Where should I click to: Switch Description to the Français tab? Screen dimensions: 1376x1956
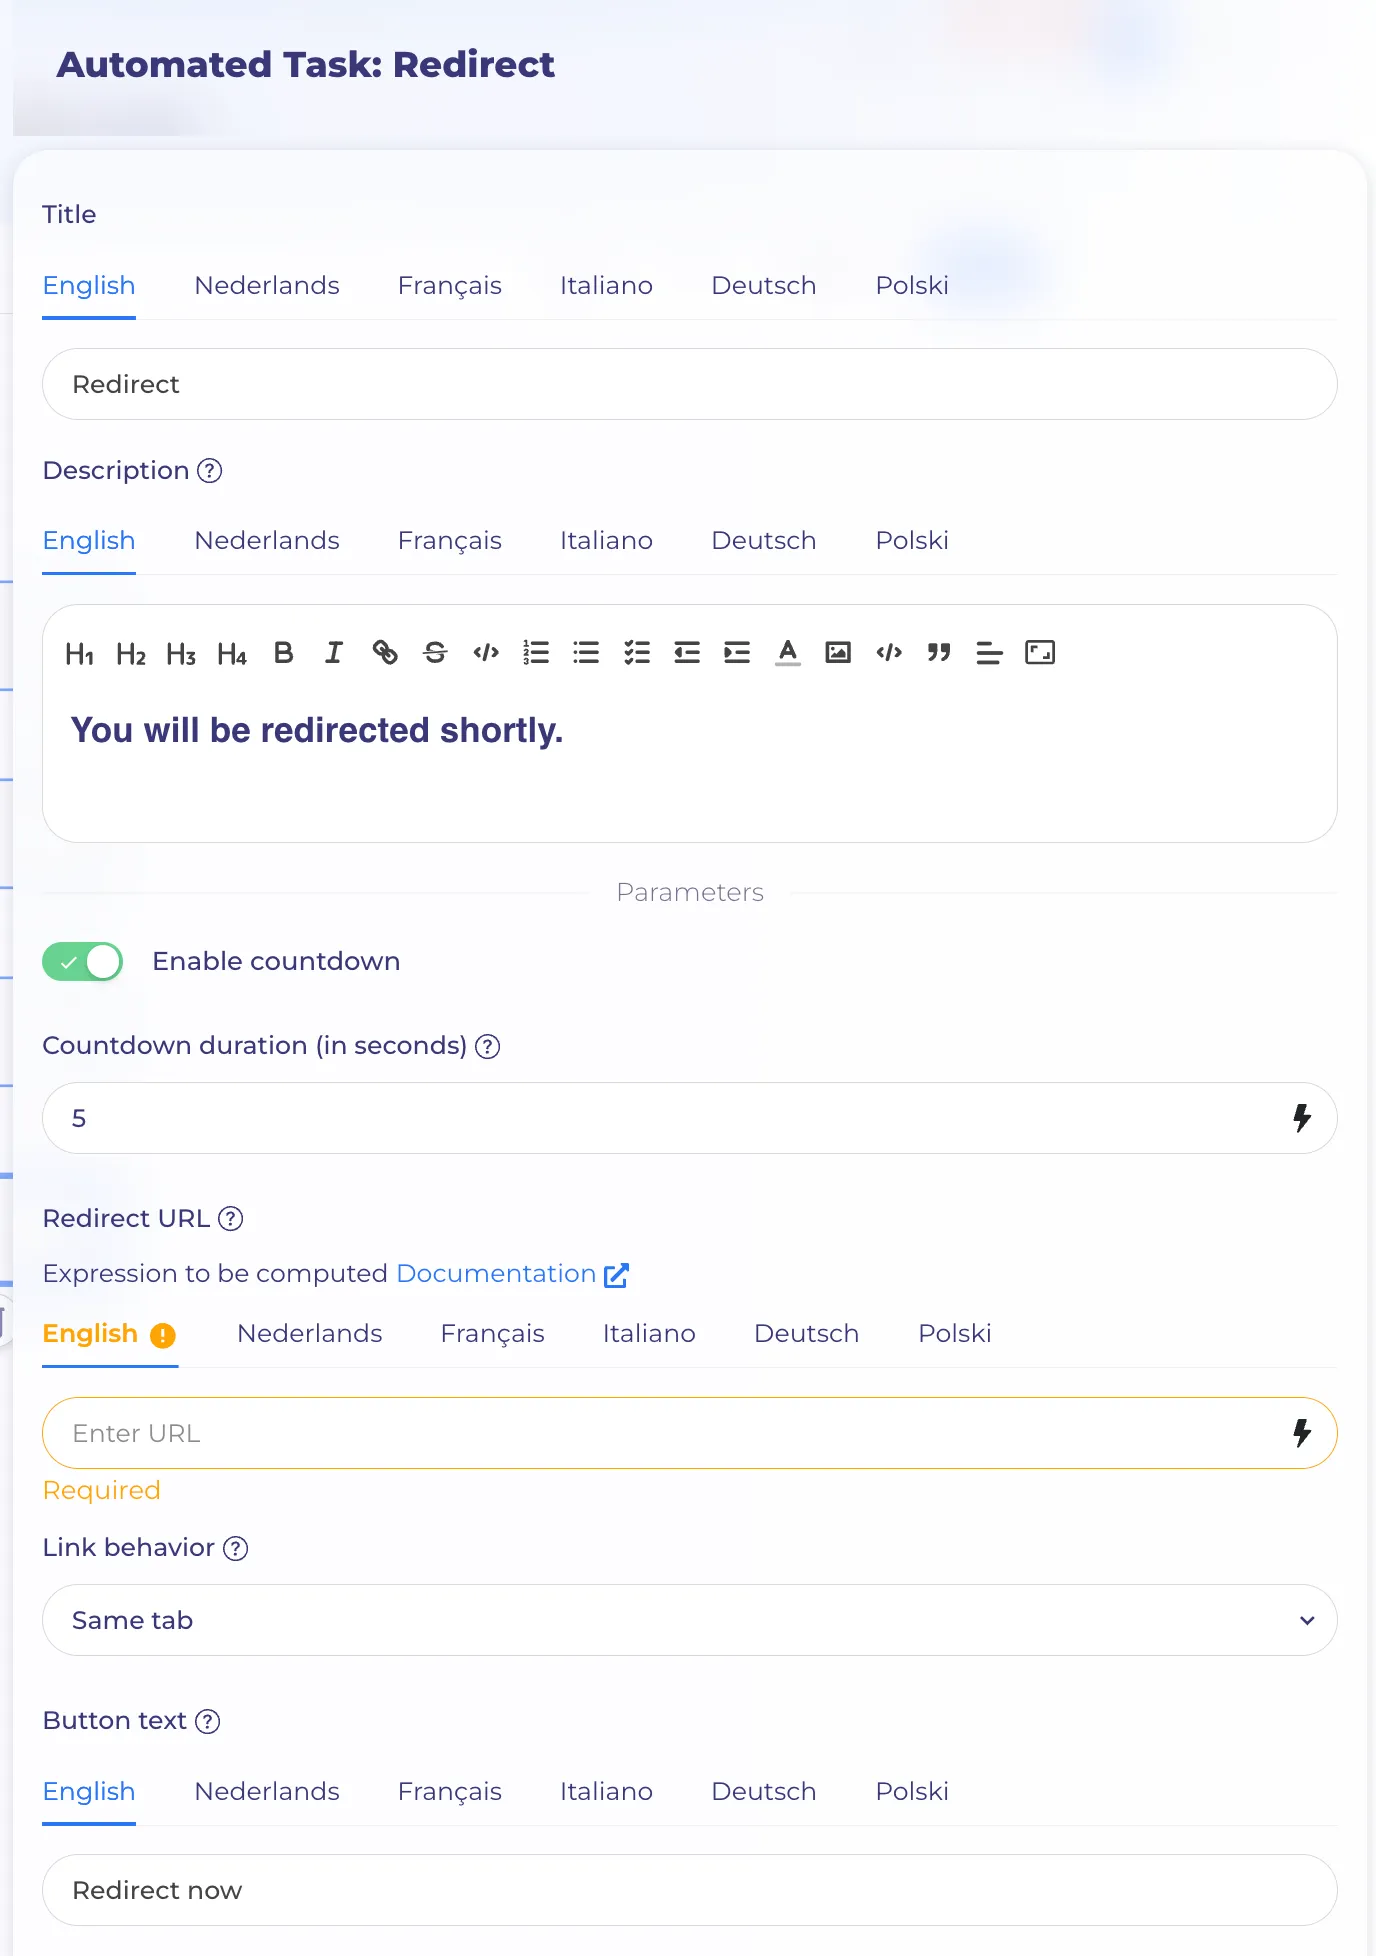pyautogui.click(x=450, y=541)
